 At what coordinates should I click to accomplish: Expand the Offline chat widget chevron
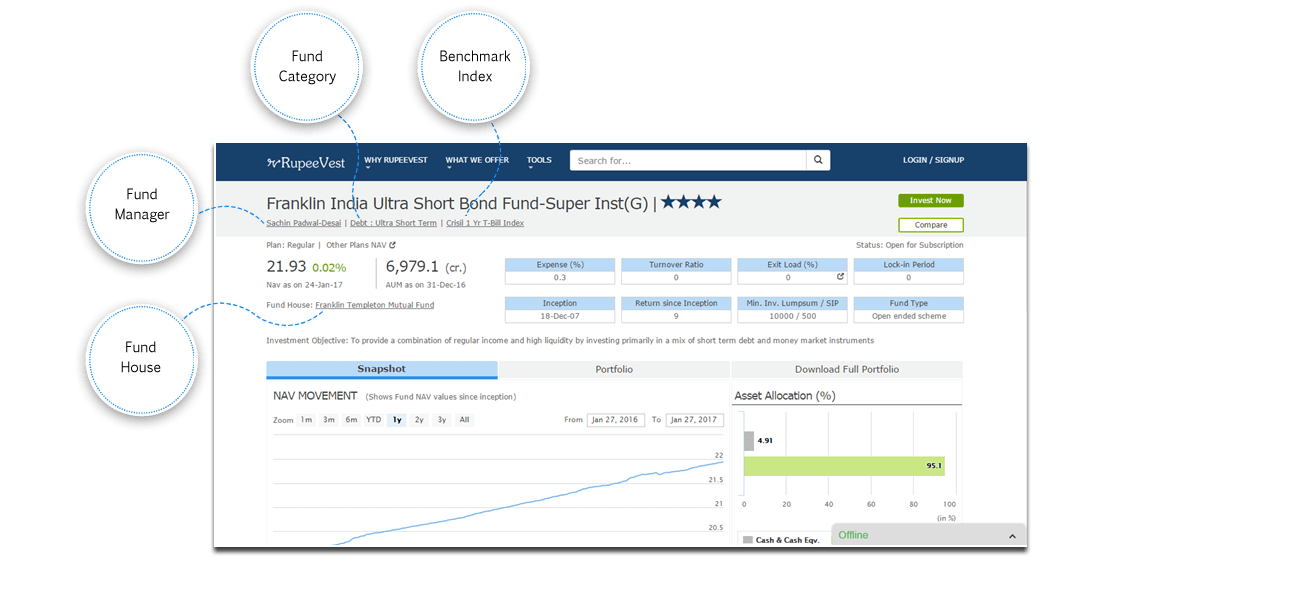[1012, 536]
